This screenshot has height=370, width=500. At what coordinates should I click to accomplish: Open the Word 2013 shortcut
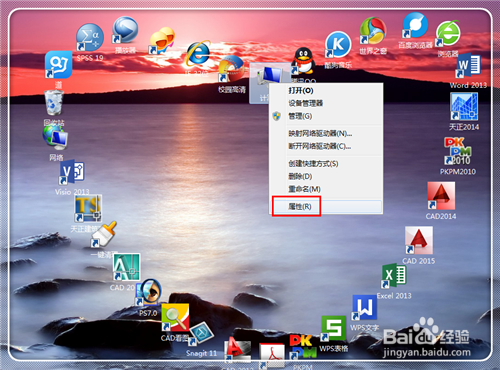click(468, 65)
